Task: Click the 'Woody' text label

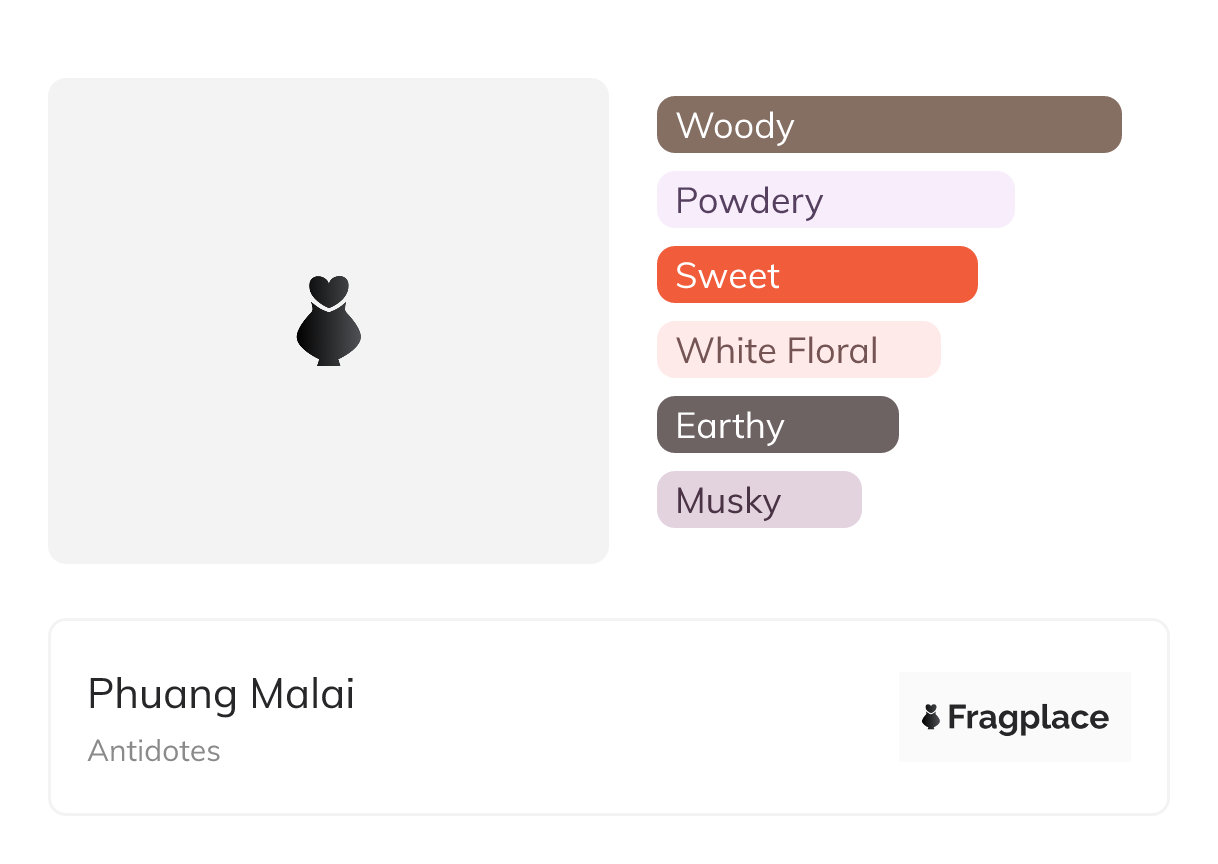Action: tap(735, 126)
